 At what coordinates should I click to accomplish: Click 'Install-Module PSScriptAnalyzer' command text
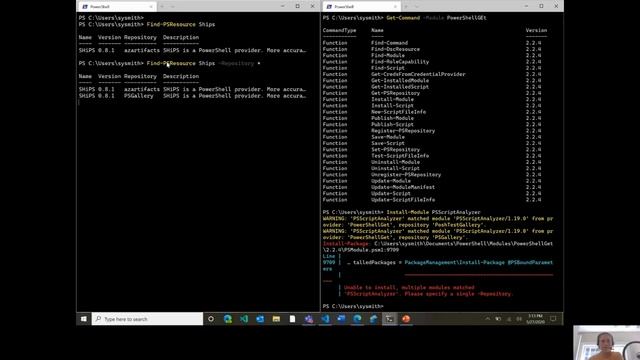point(433,212)
